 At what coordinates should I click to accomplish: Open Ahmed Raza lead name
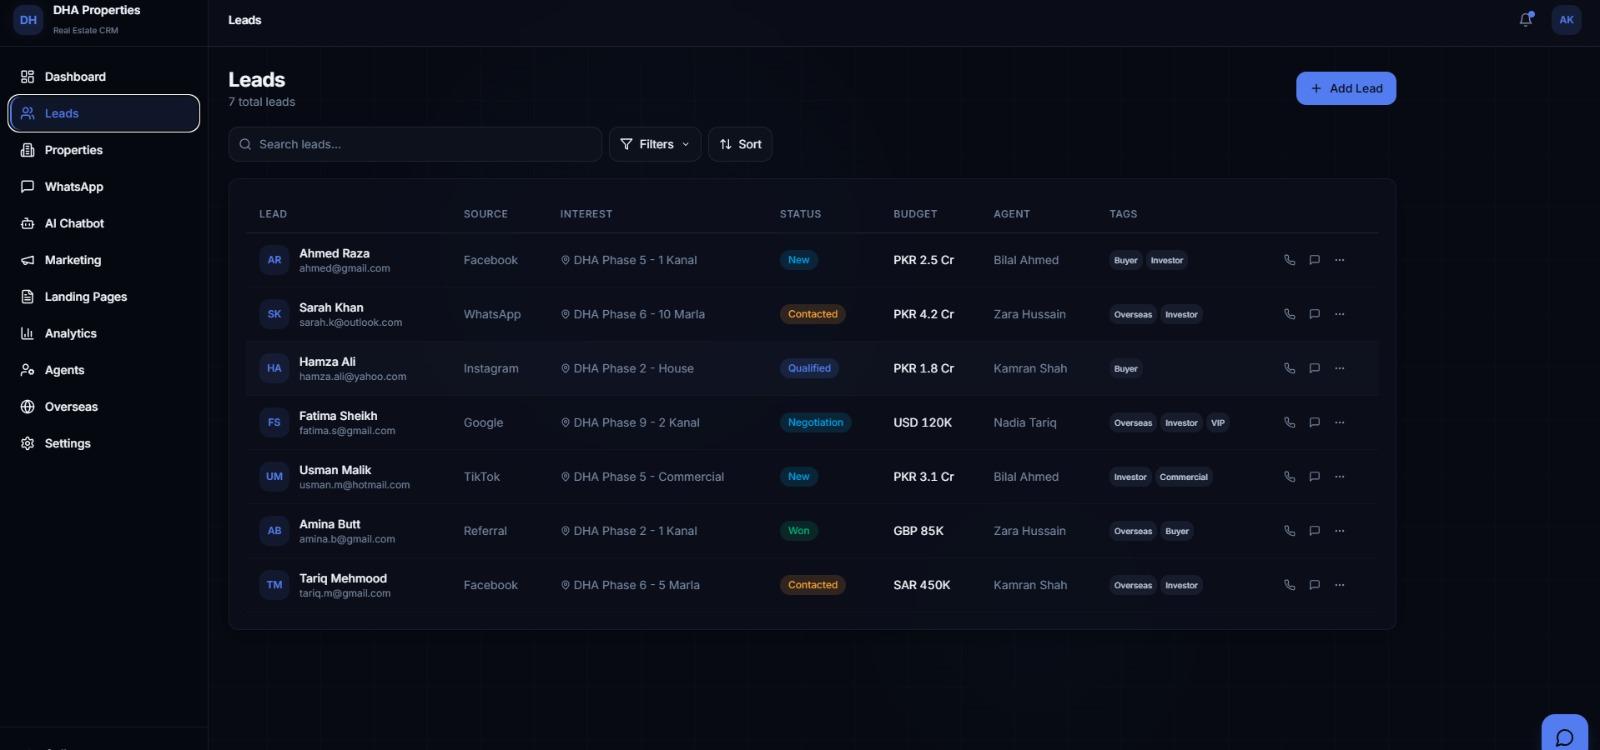coord(334,253)
